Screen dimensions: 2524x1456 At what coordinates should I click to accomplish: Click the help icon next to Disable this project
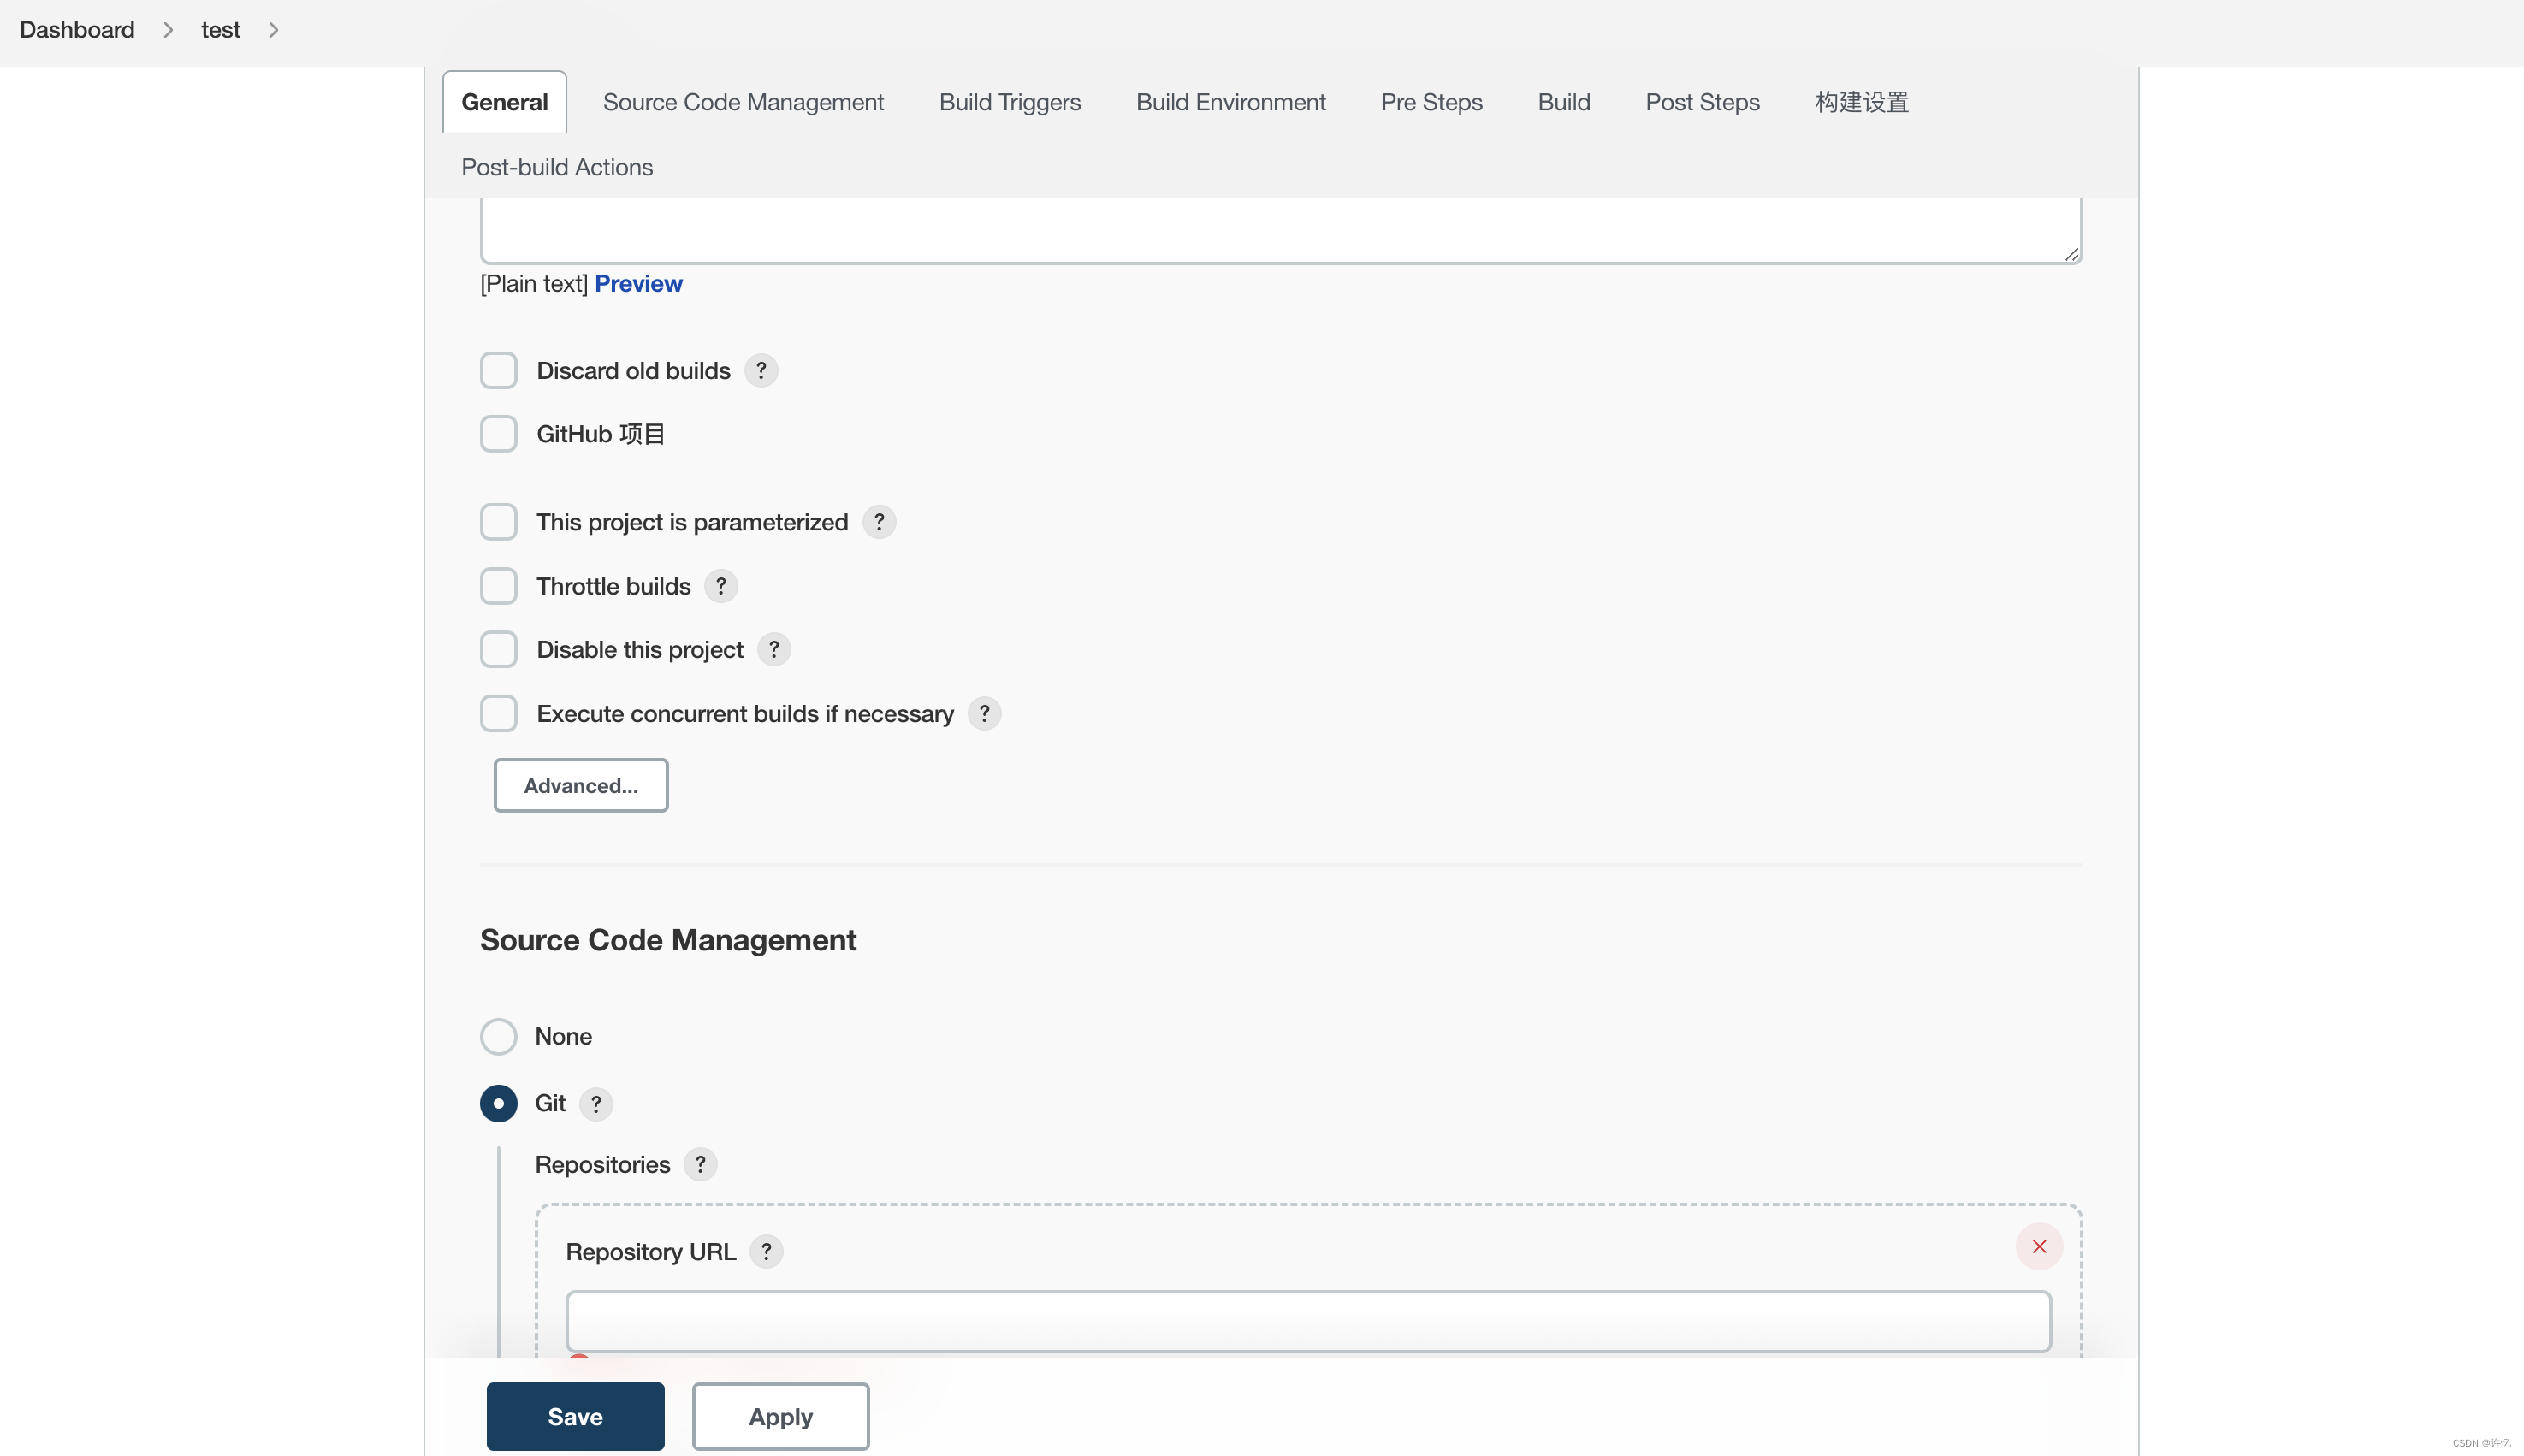(x=773, y=648)
